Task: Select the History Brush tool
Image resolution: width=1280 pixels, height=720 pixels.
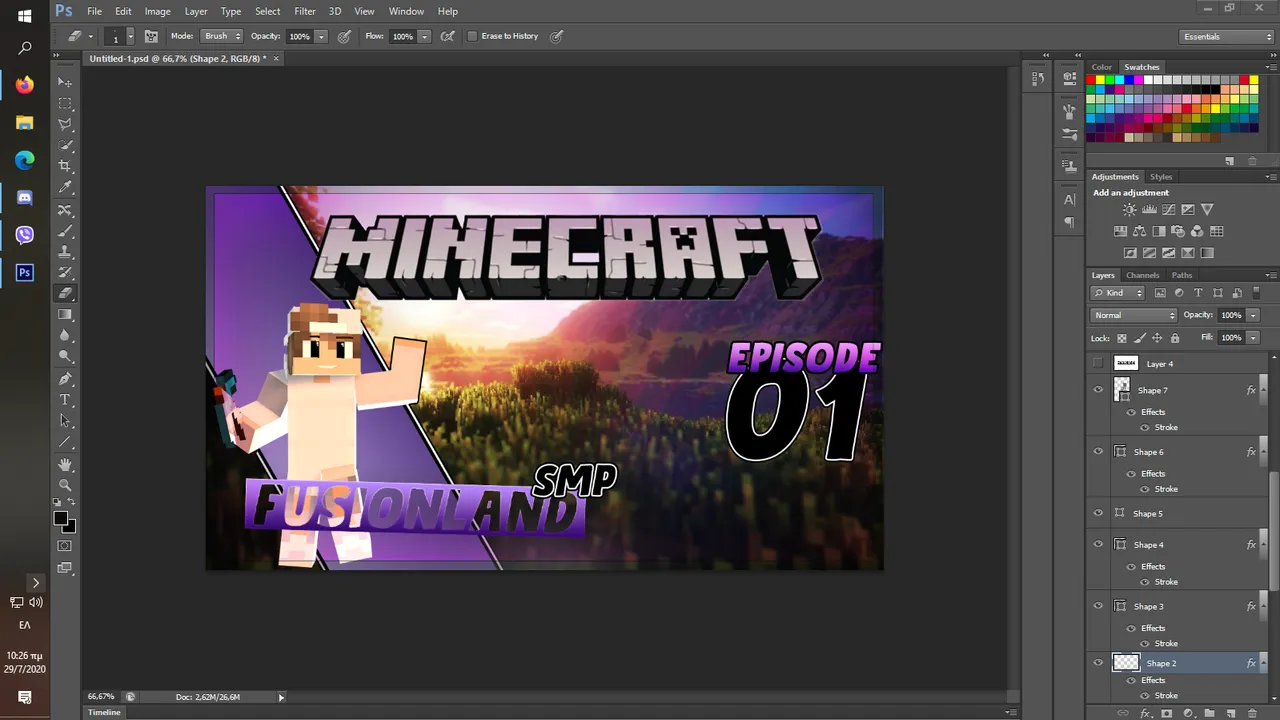Action: (x=65, y=273)
